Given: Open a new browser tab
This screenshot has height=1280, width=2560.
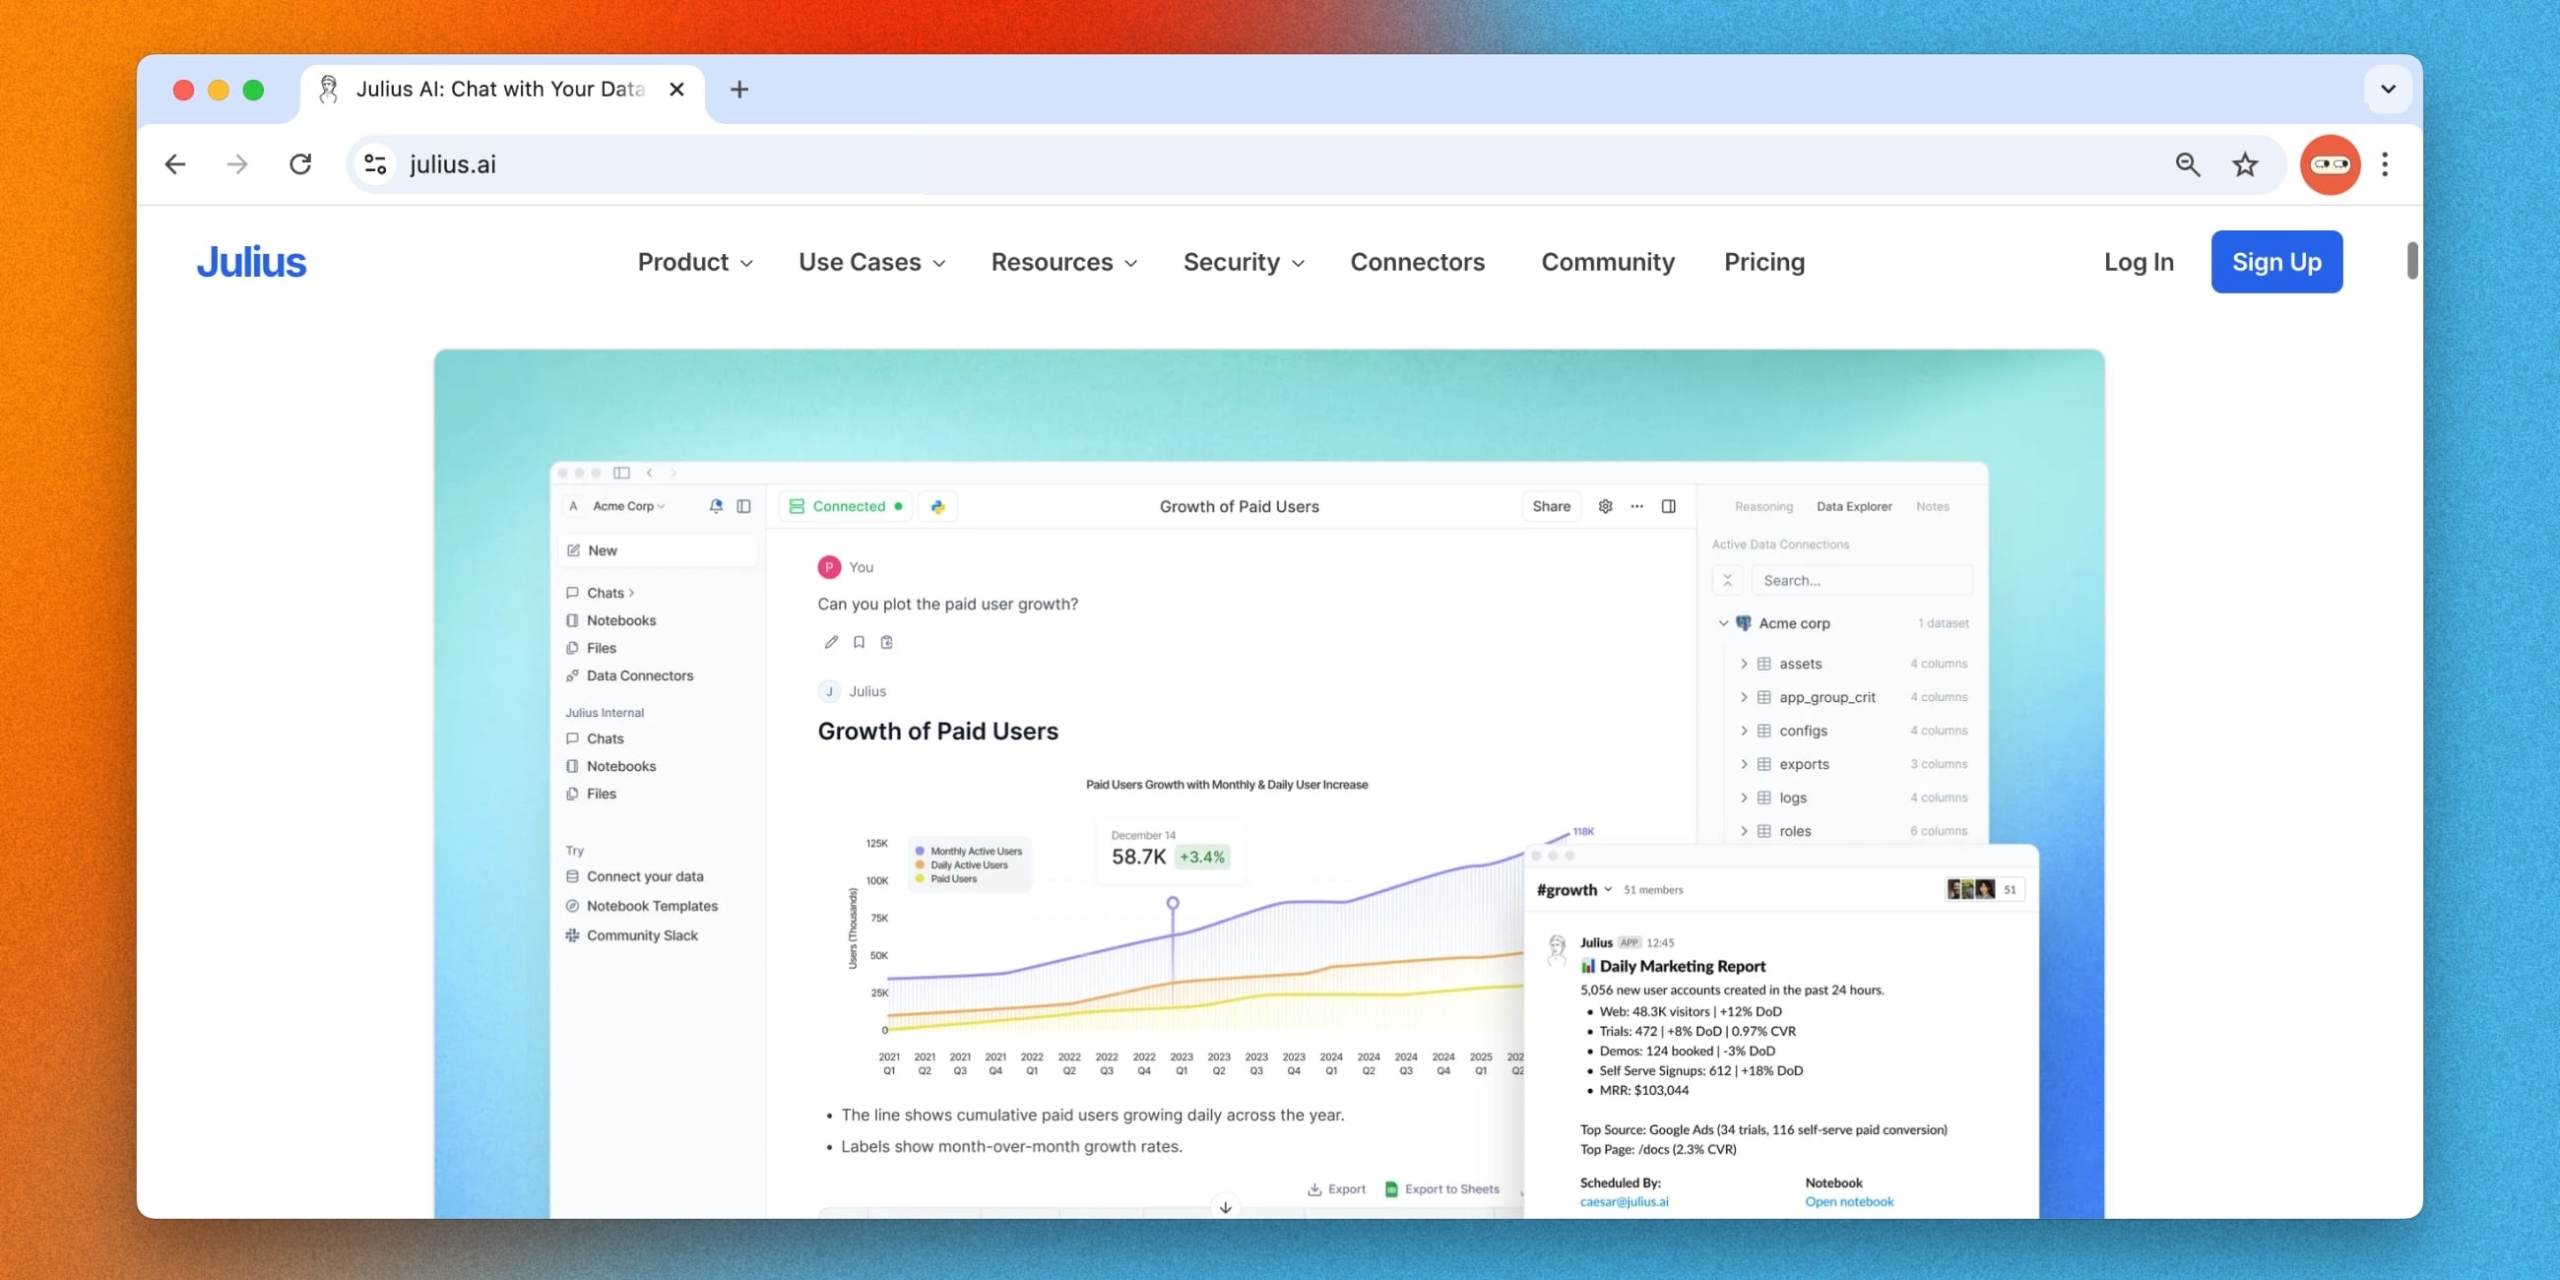Looking at the screenshot, I should point(739,89).
